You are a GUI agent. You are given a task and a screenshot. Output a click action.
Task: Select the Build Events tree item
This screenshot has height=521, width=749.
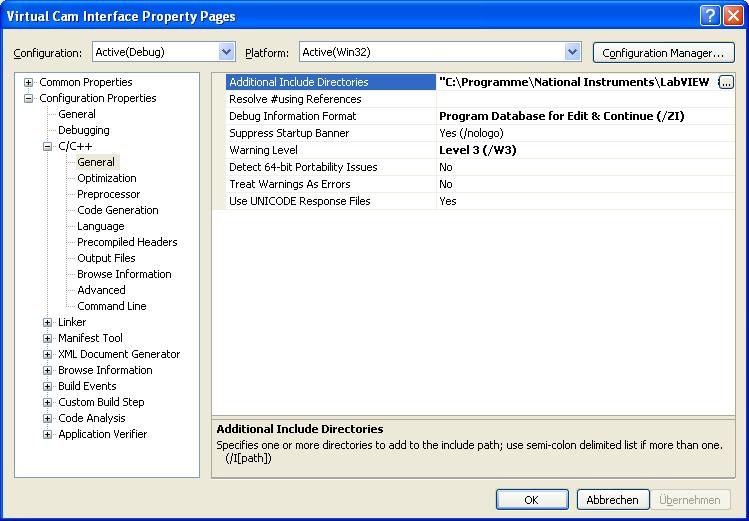click(87, 386)
